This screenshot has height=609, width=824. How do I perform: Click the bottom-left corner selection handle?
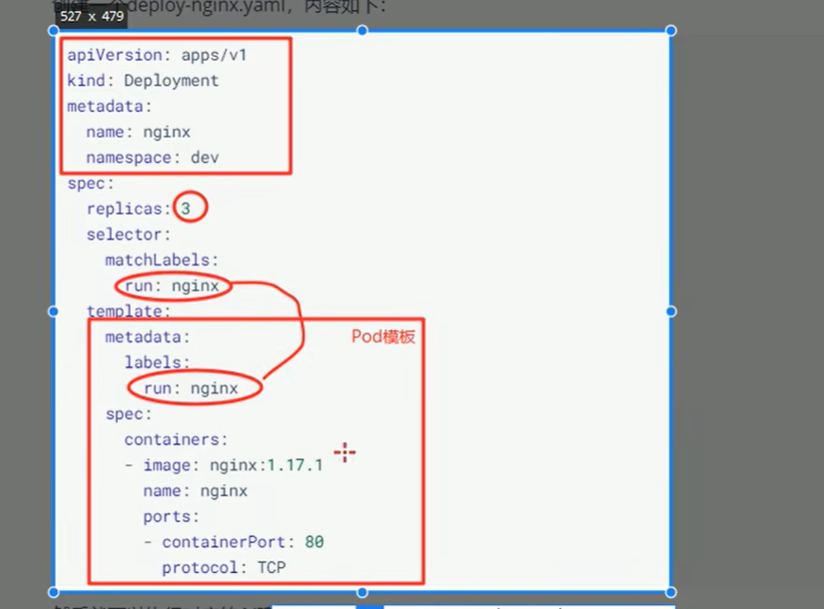[x=53, y=593]
